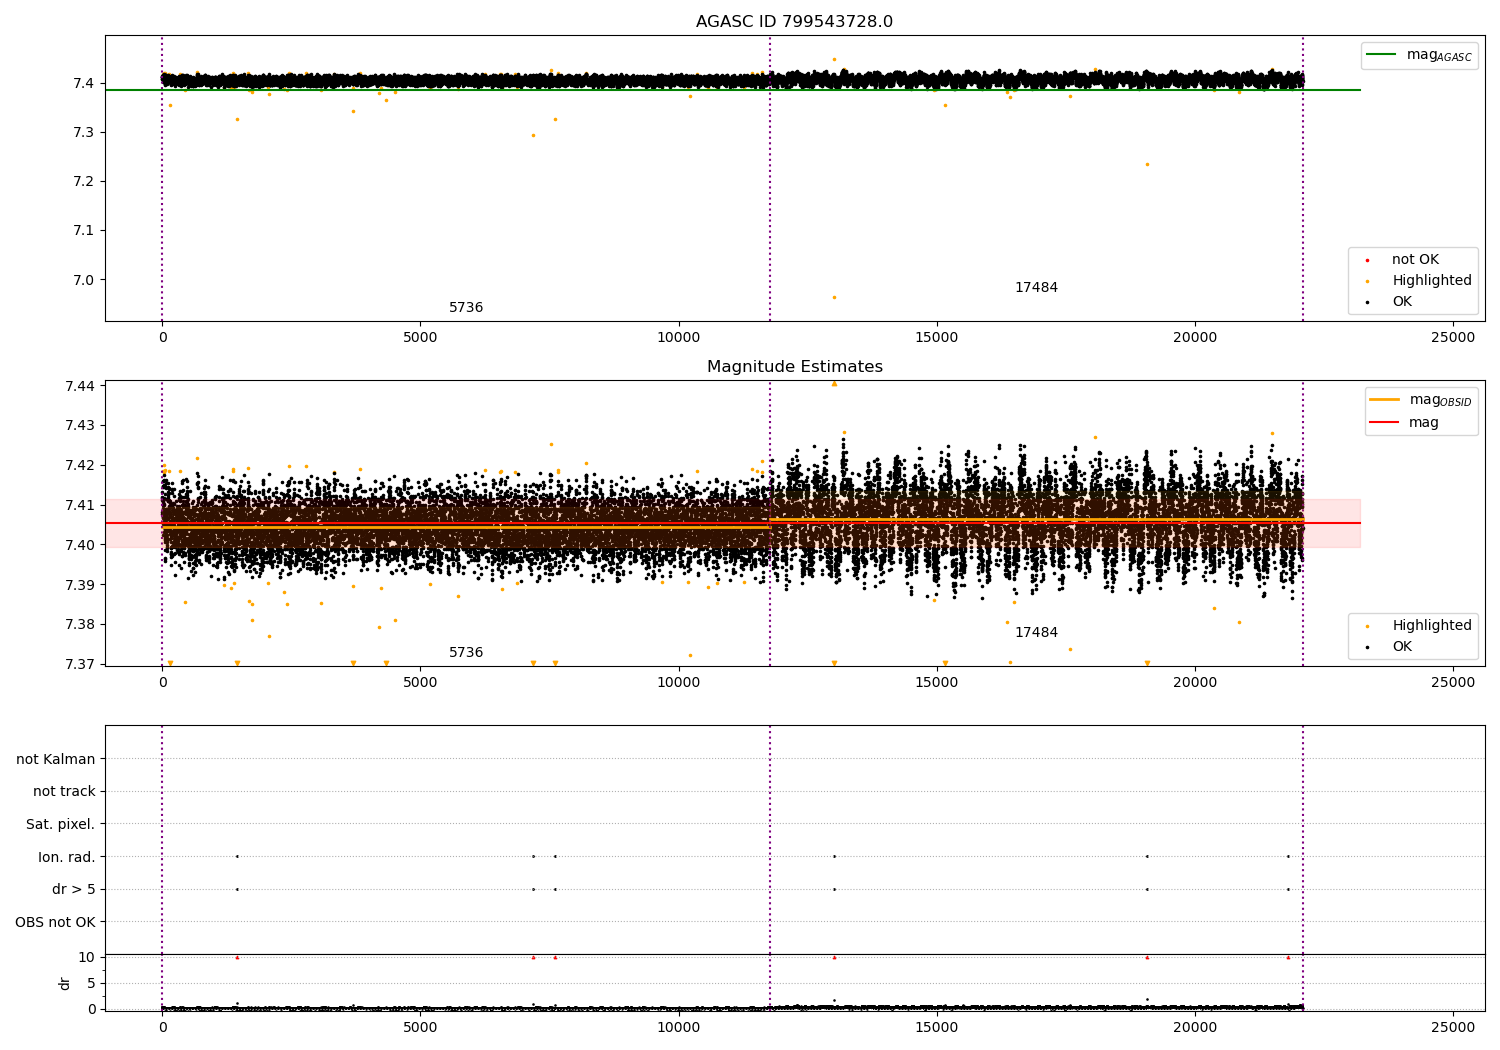
Task: Click 'OK' legend entry in Magnitude Estimates plot
Action: click(1402, 647)
